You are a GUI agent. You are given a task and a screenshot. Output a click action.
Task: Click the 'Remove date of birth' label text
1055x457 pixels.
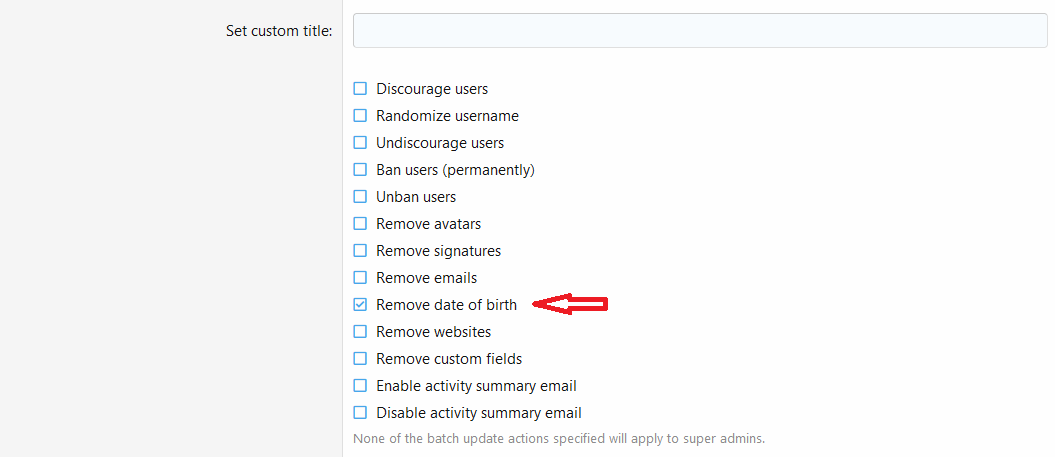click(x=446, y=305)
